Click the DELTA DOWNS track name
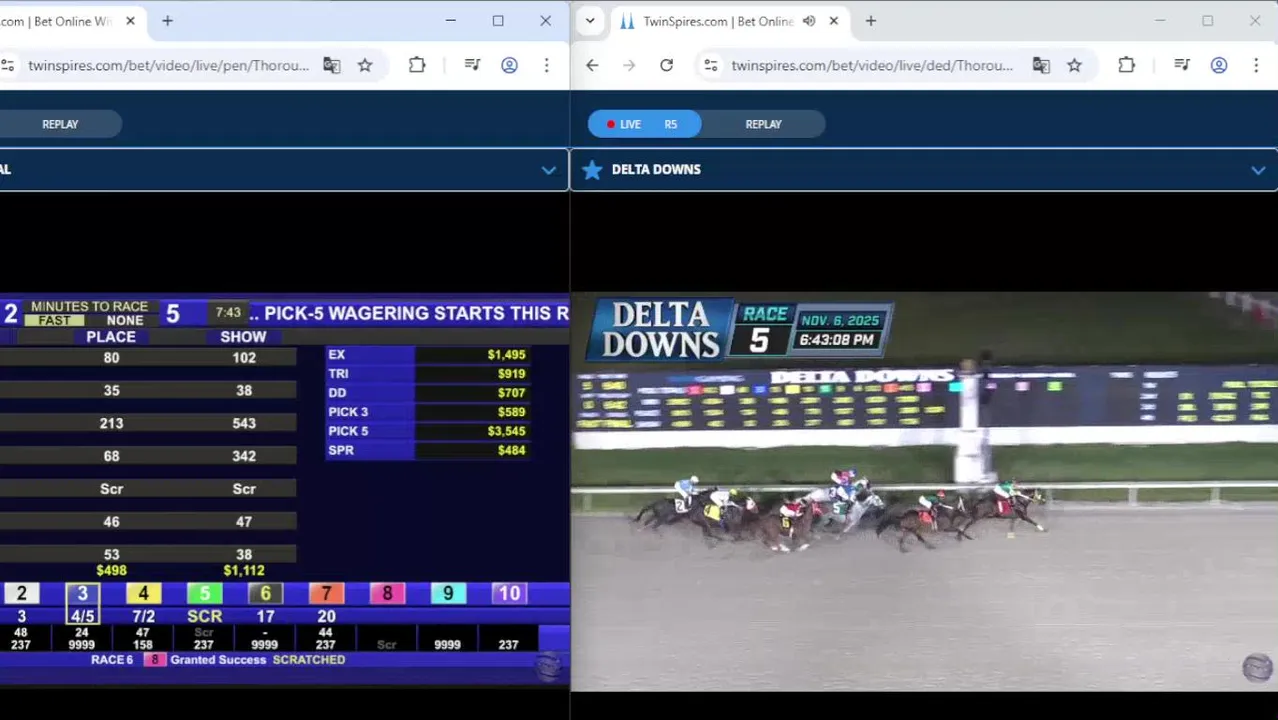 coord(656,169)
